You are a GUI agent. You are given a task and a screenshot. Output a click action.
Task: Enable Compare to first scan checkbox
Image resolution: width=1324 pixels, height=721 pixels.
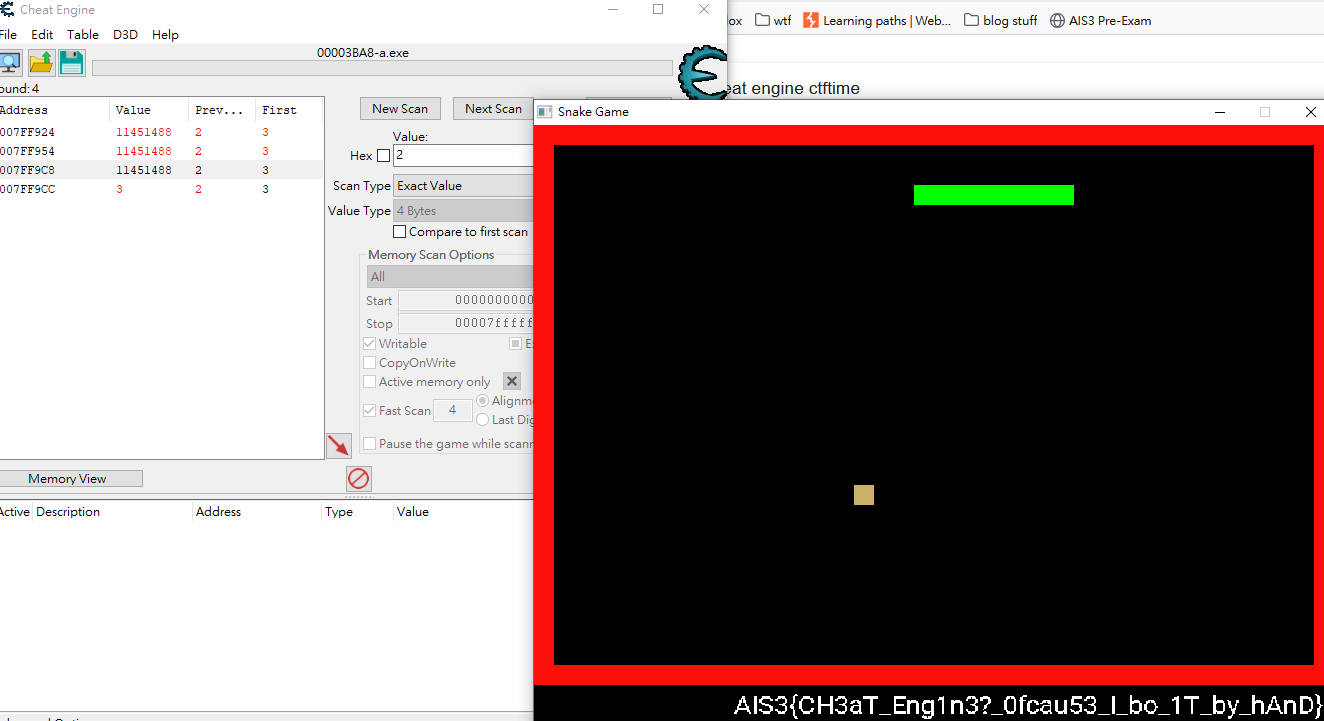coord(400,232)
